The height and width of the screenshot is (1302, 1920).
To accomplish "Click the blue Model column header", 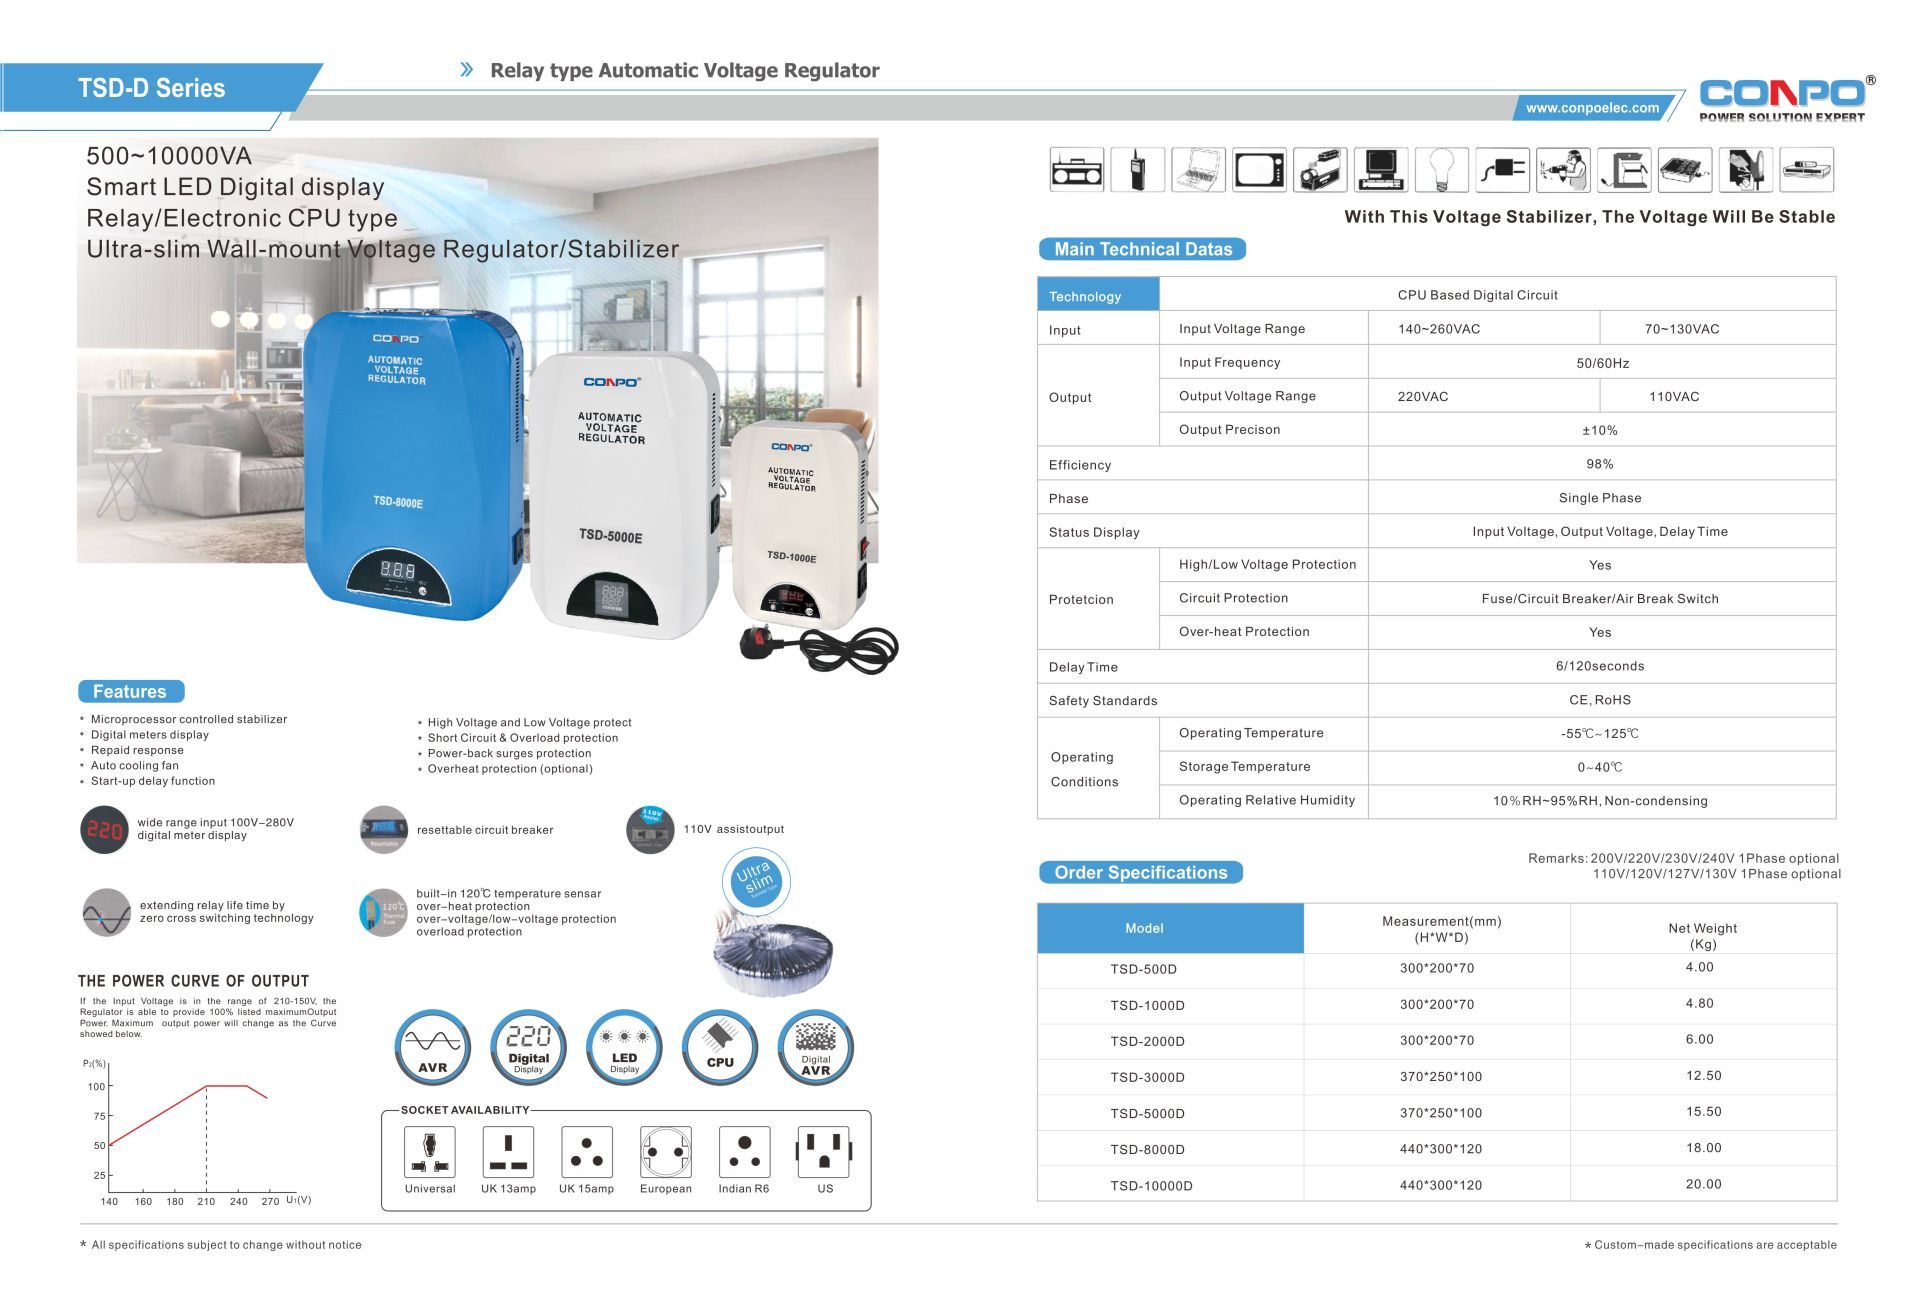I will point(1170,928).
